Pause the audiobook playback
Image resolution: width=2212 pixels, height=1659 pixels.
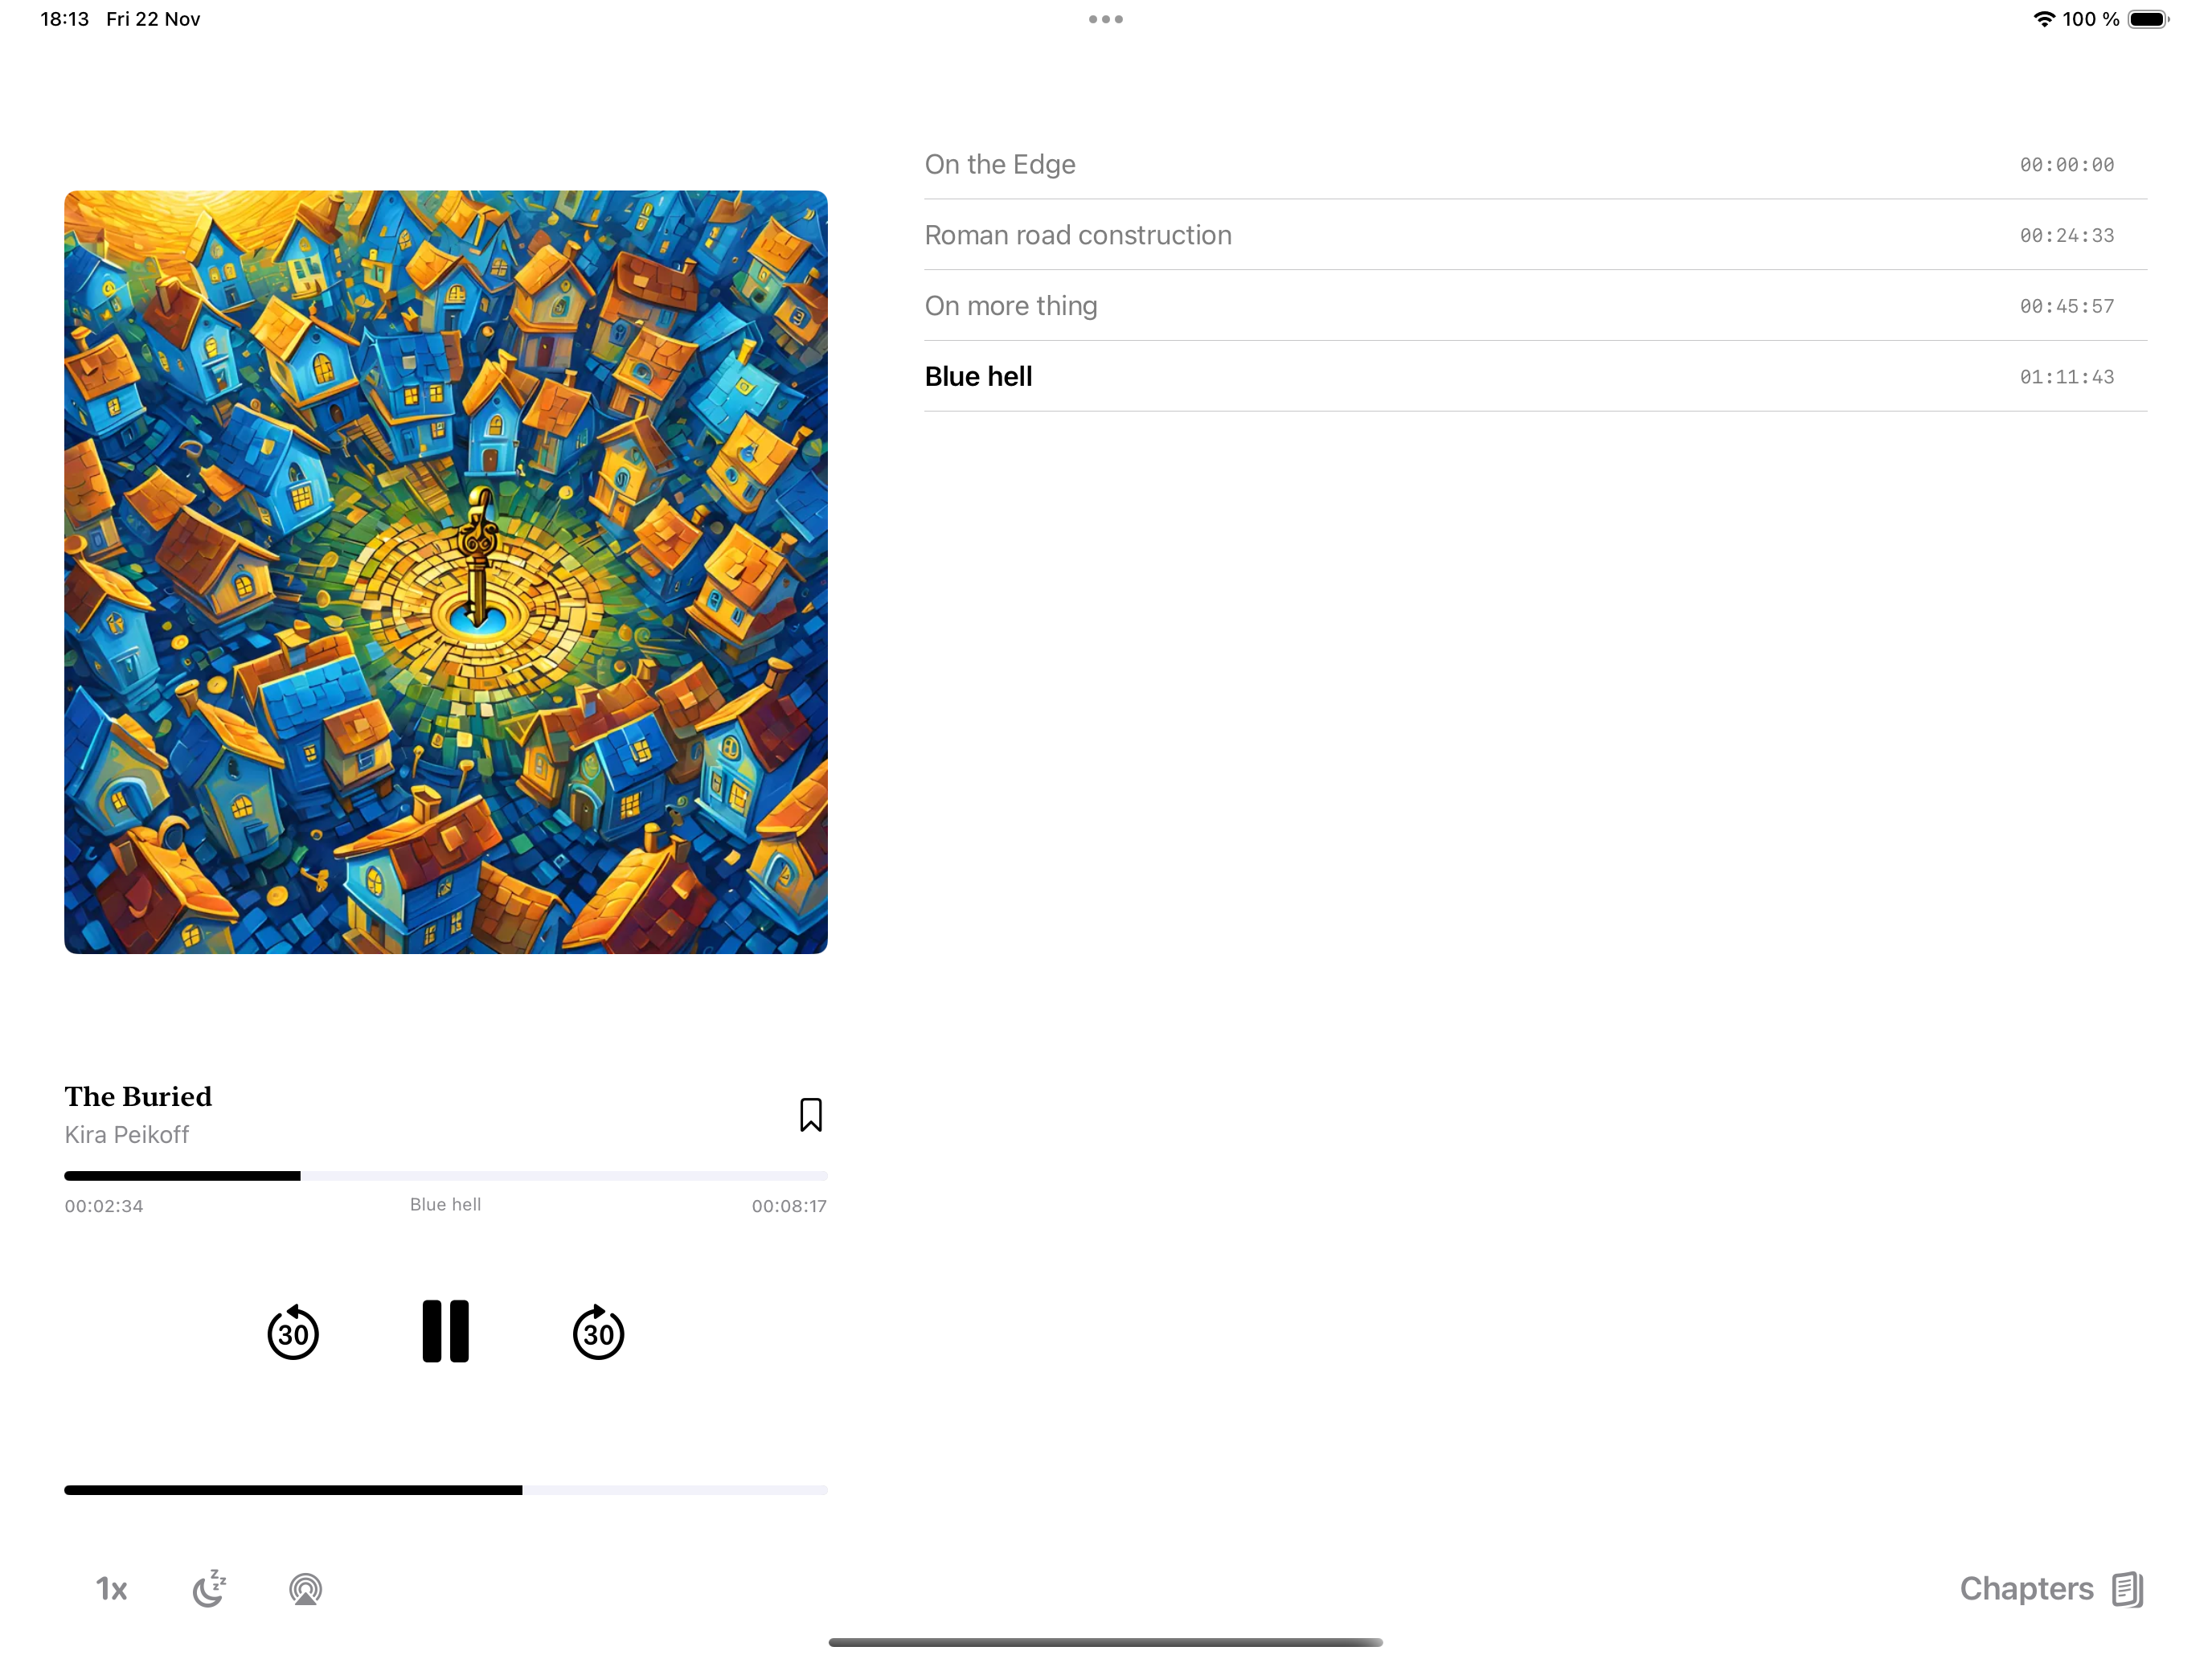coord(445,1331)
